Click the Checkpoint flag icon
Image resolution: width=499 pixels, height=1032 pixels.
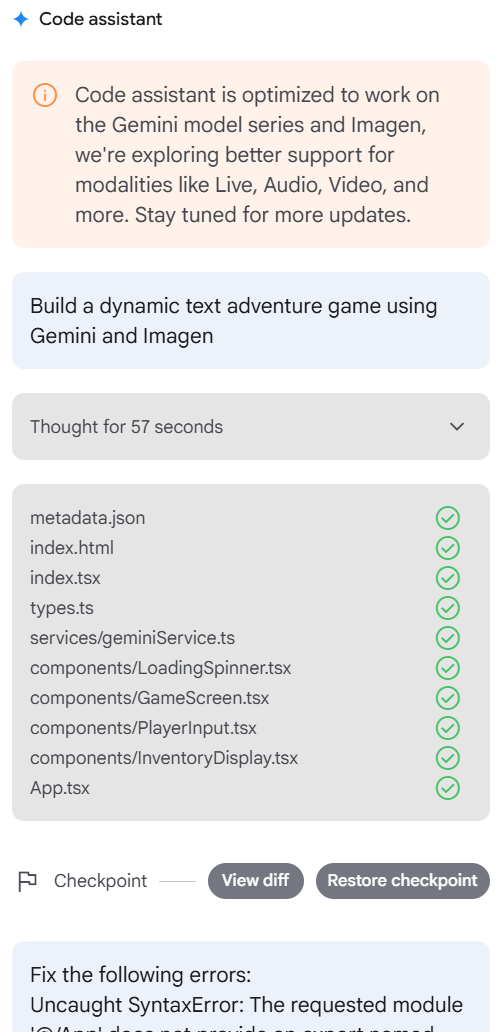click(x=28, y=881)
